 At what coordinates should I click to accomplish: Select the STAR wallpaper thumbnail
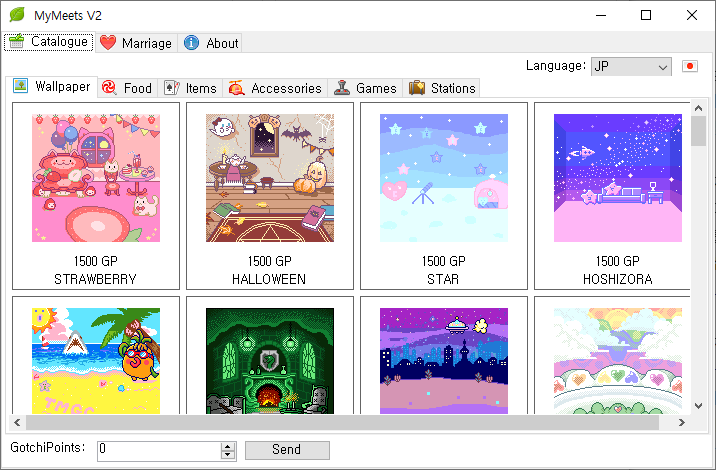click(444, 178)
